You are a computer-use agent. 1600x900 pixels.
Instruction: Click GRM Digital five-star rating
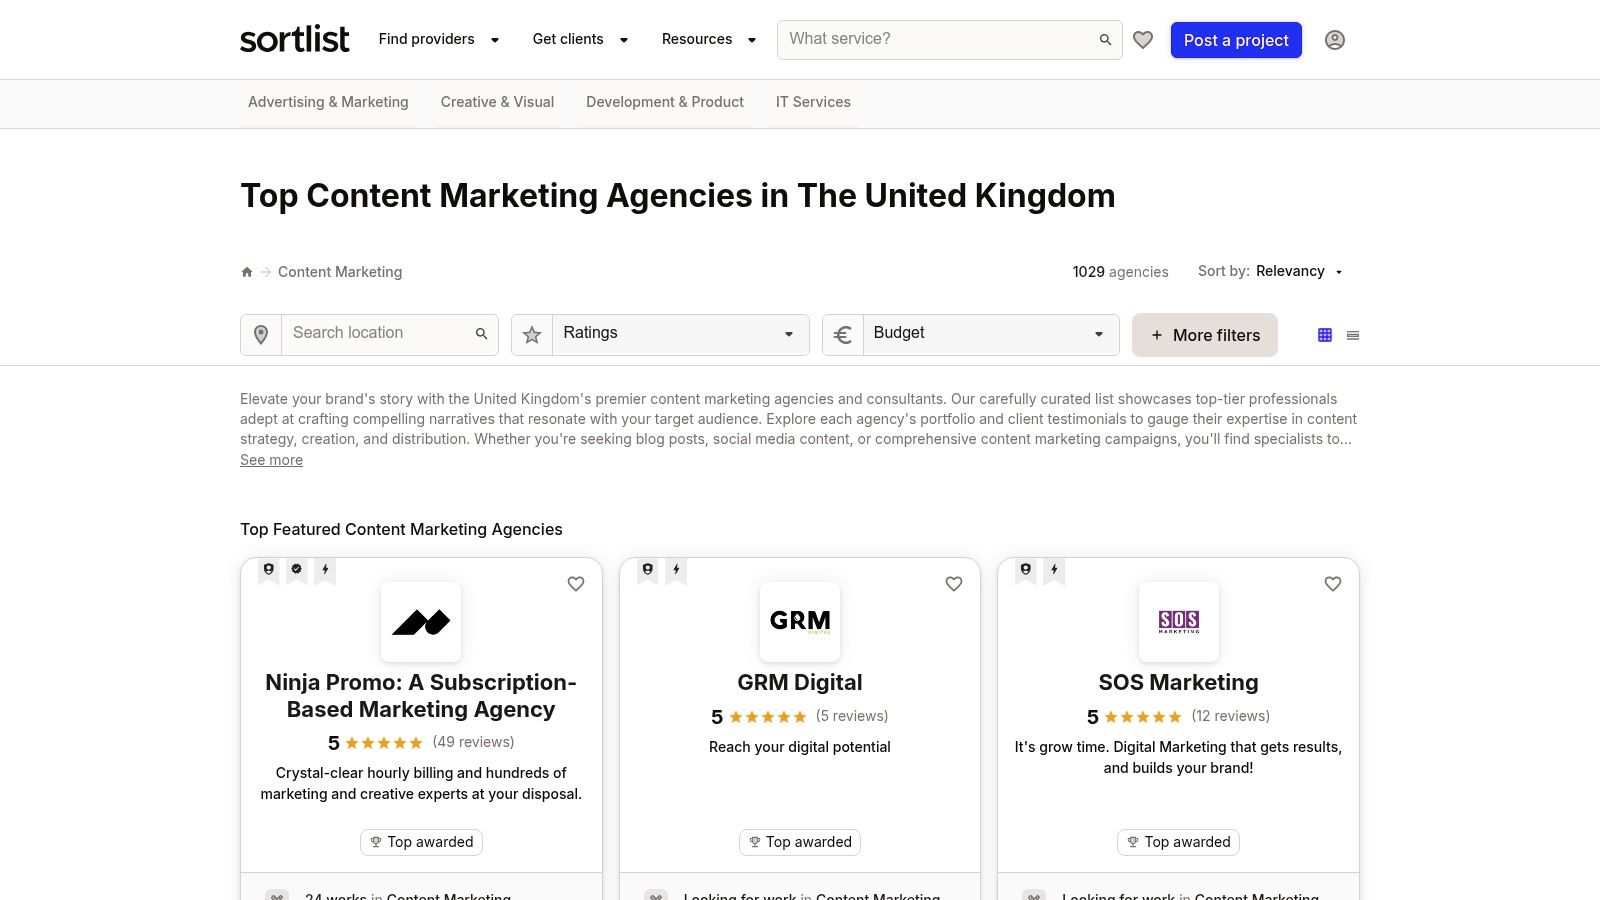768,717
